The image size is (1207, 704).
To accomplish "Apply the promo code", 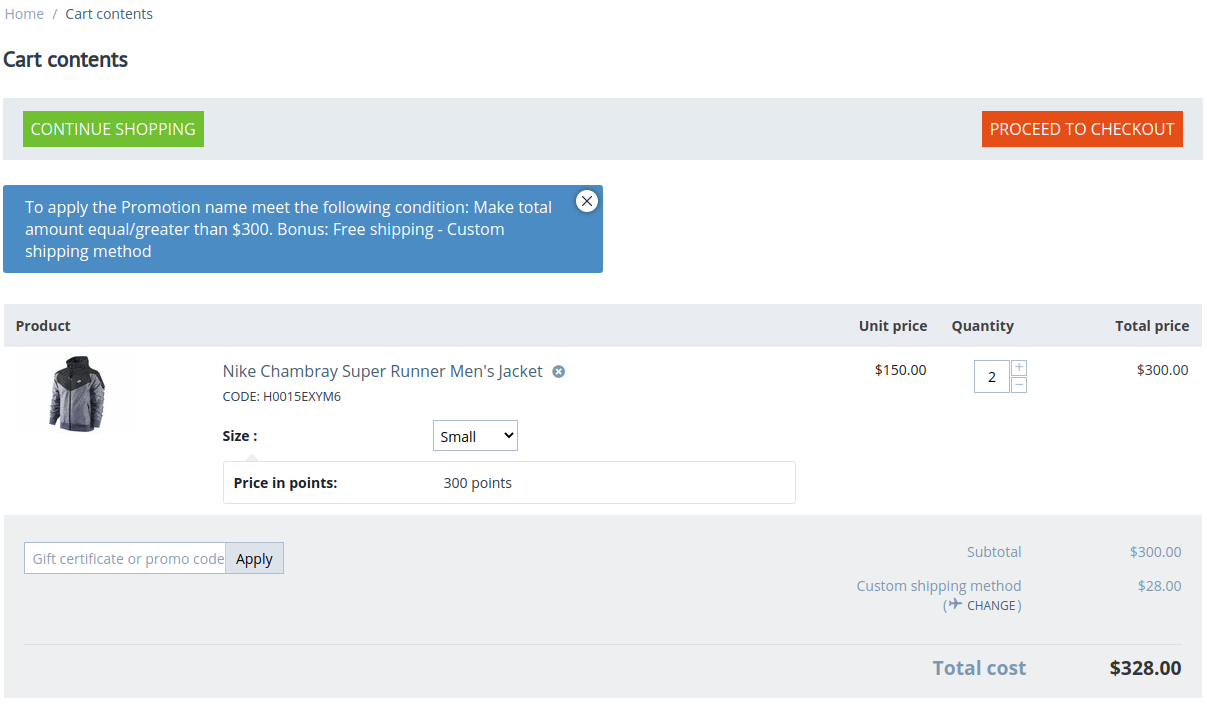I will click(254, 558).
